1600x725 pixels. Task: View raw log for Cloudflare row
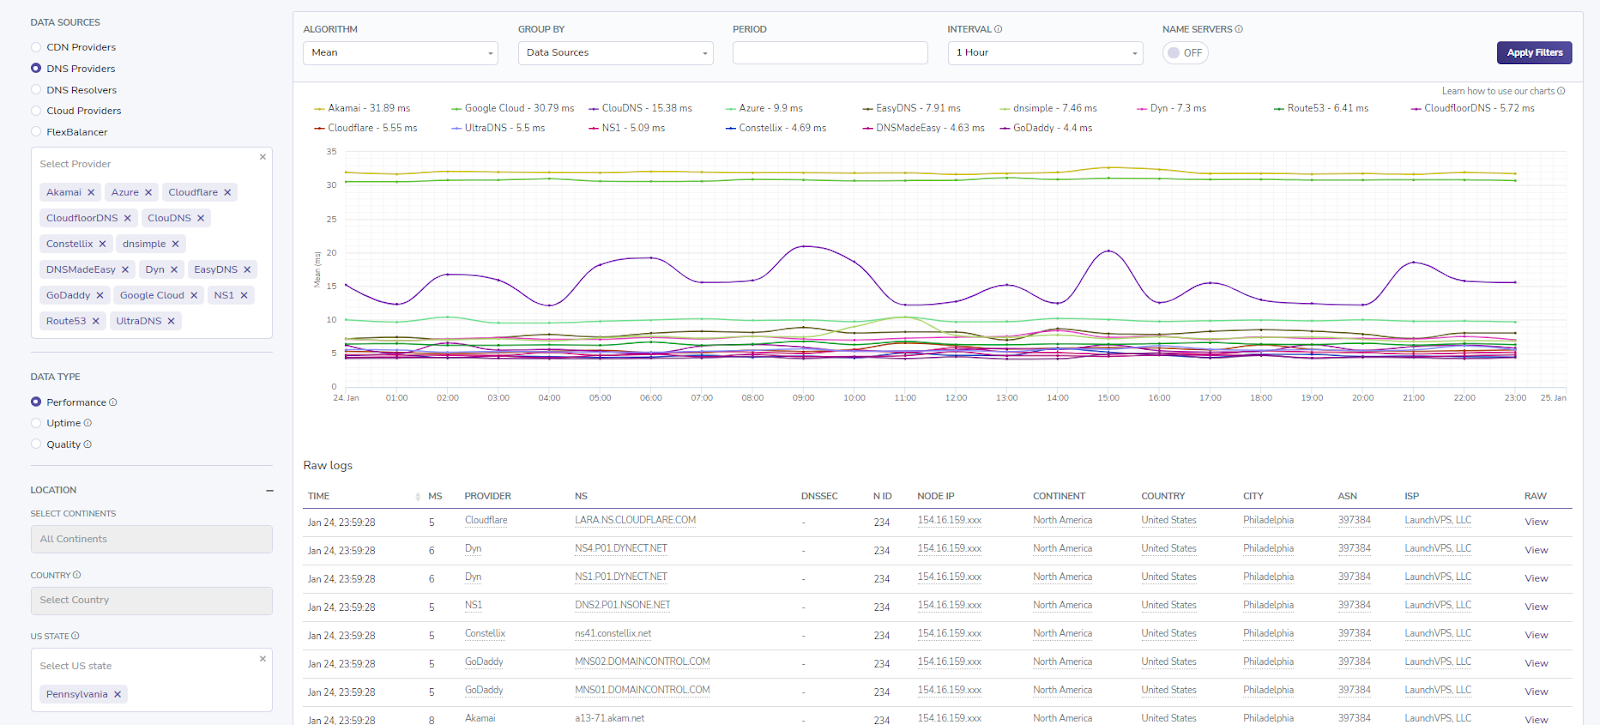tap(1536, 522)
